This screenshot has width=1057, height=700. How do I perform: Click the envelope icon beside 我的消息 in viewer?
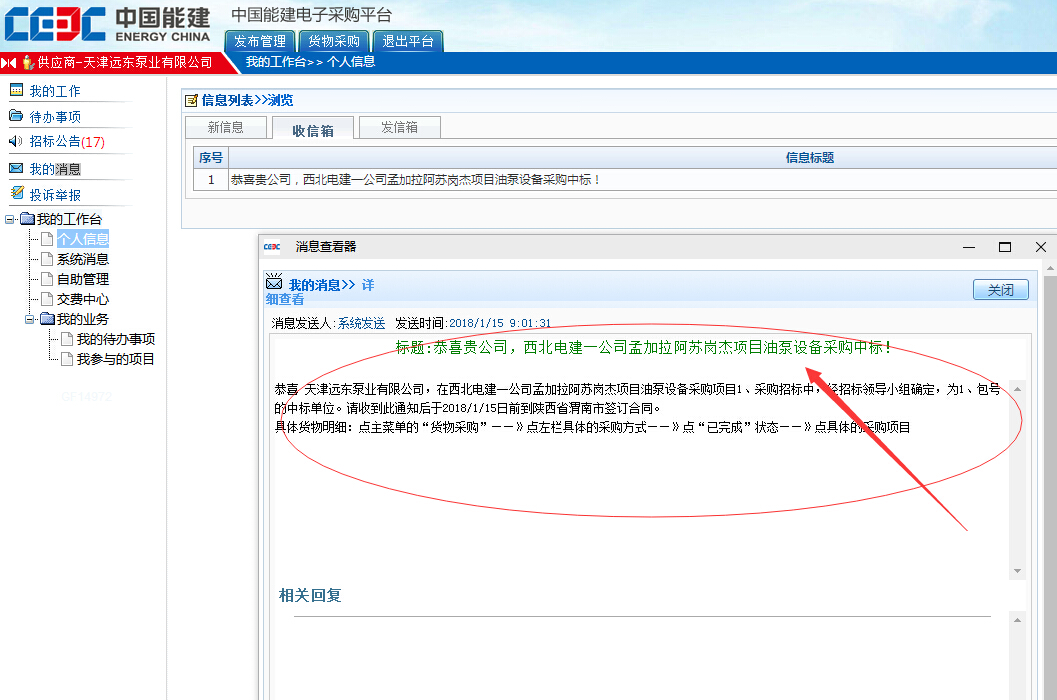274,283
